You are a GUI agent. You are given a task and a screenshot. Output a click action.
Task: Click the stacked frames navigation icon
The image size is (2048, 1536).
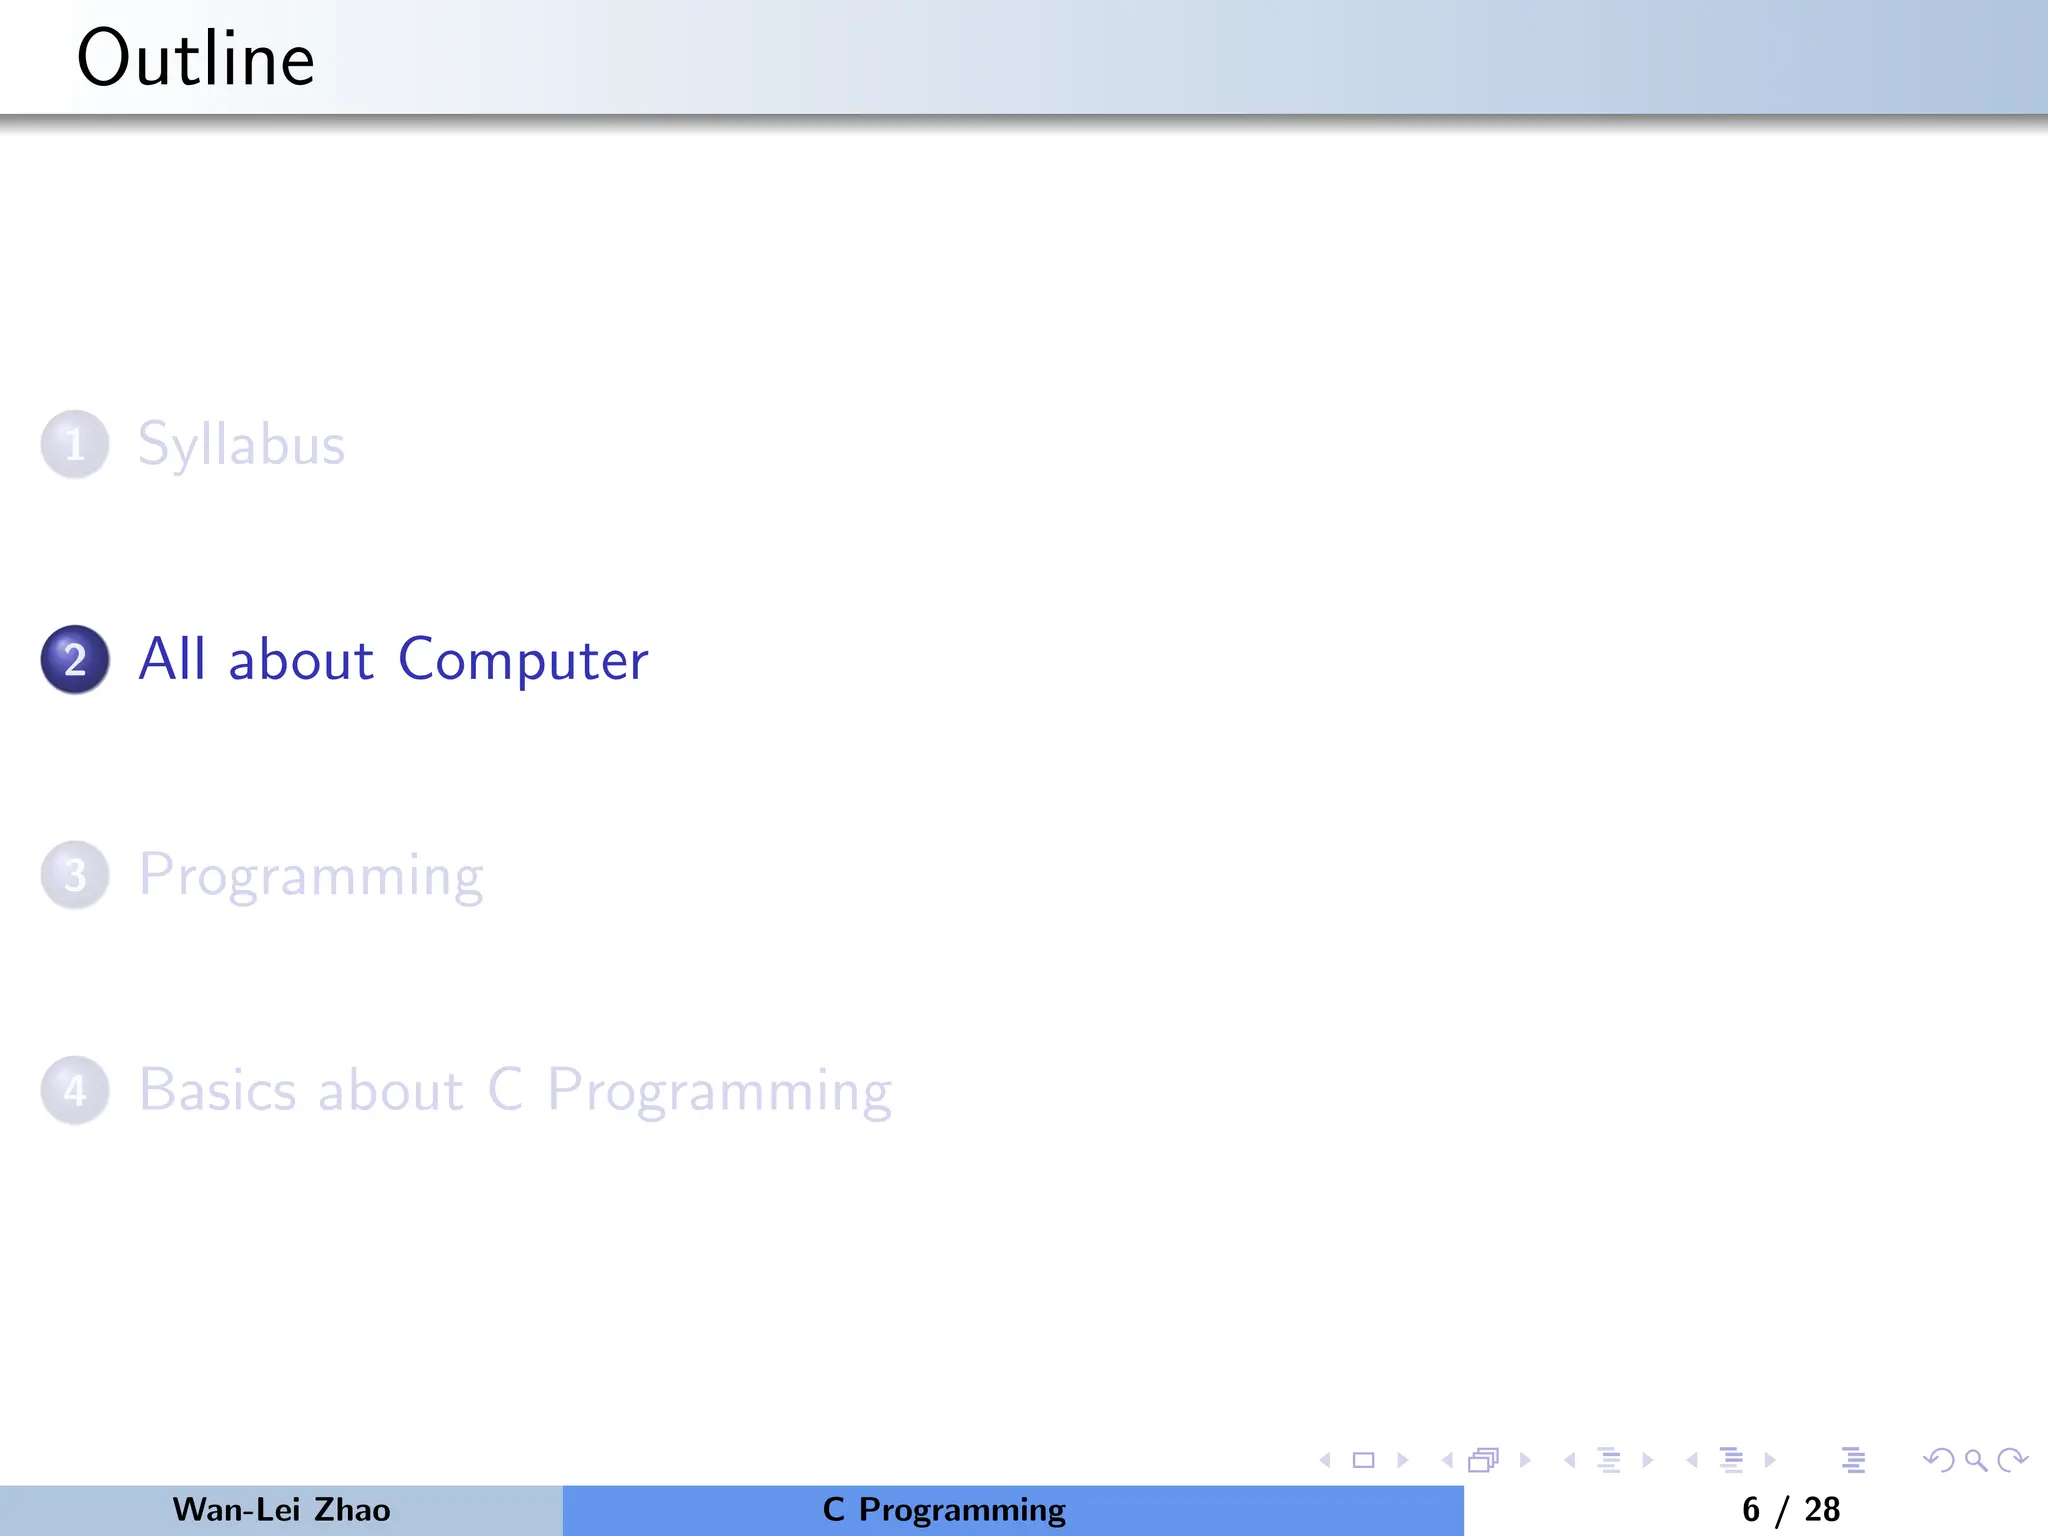pyautogui.click(x=1484, y=1460)
